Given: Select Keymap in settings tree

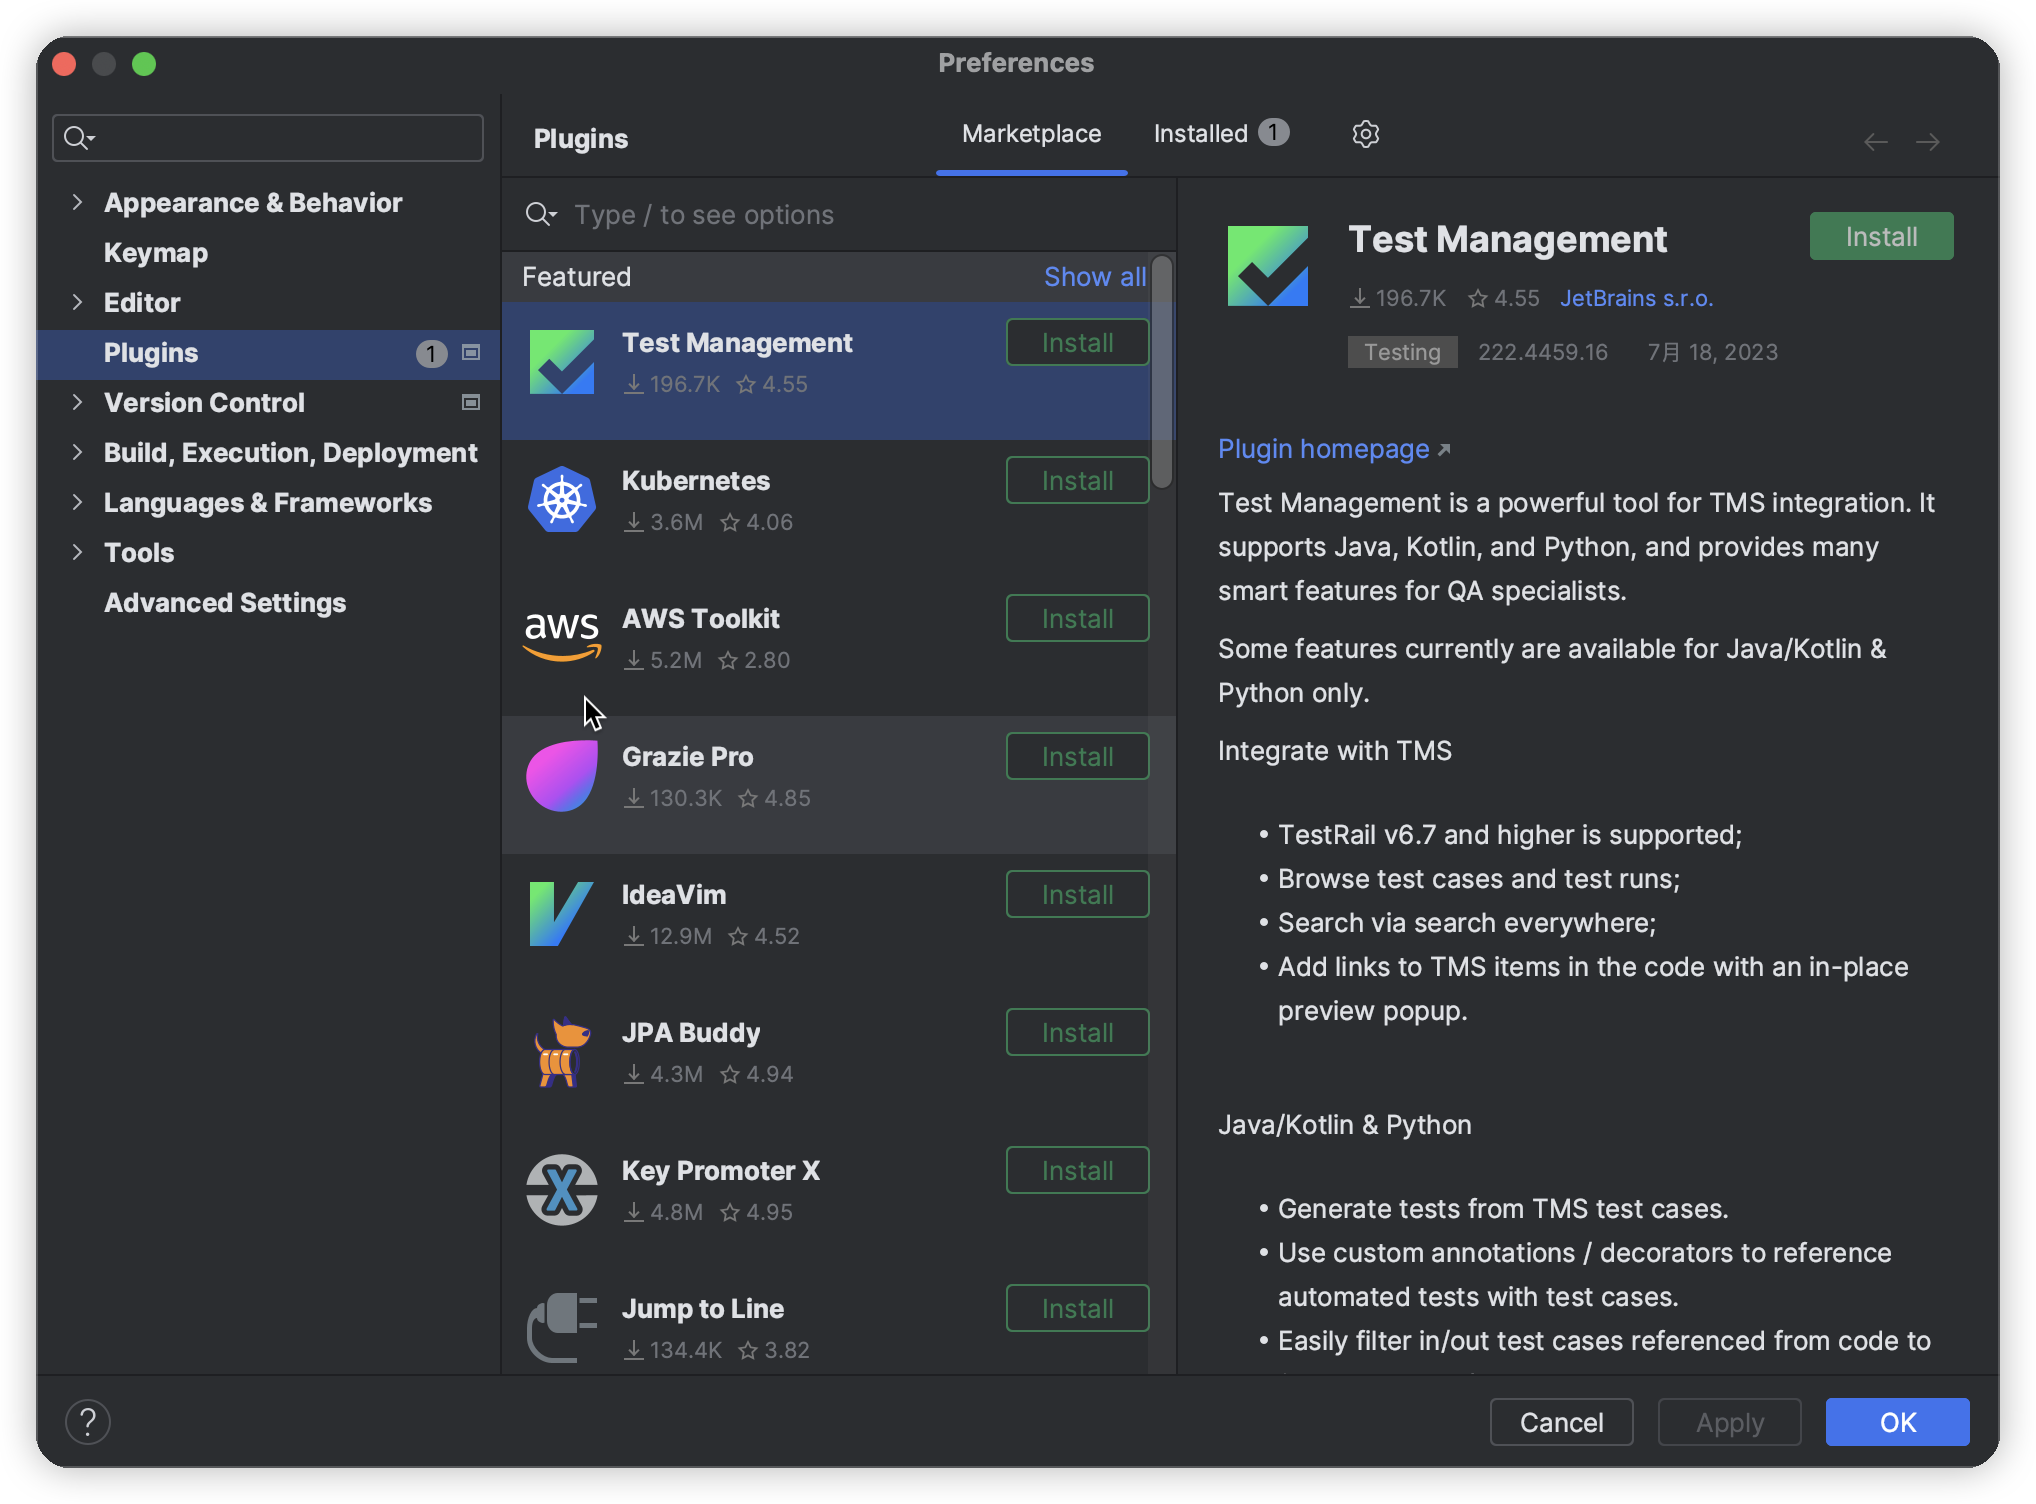Looking at the screenshot, I should pos(156,253).
